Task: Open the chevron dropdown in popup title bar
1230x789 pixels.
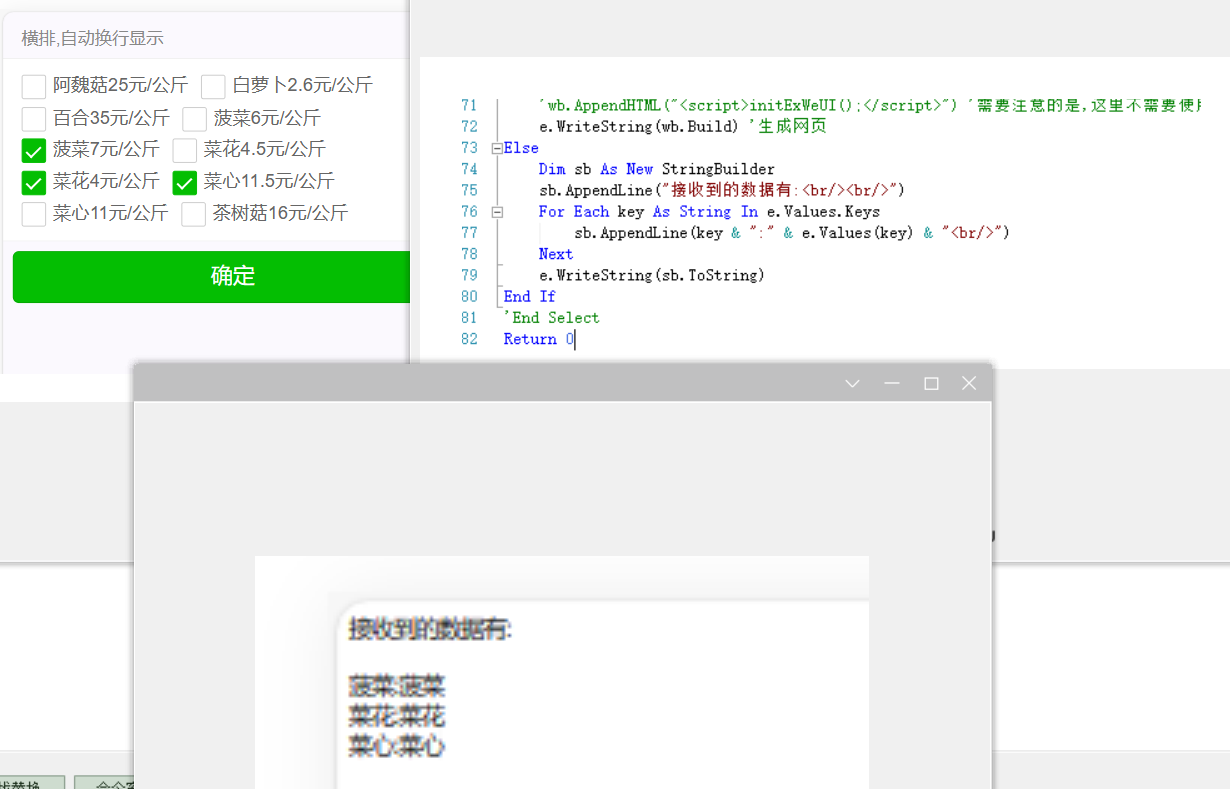Action: tap(852, 384)
